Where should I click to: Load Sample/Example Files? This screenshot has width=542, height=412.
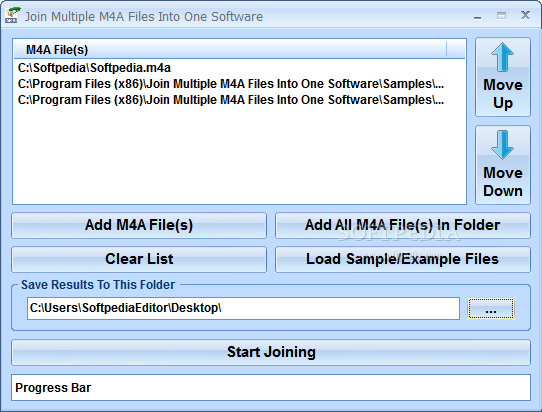(403, 259)
